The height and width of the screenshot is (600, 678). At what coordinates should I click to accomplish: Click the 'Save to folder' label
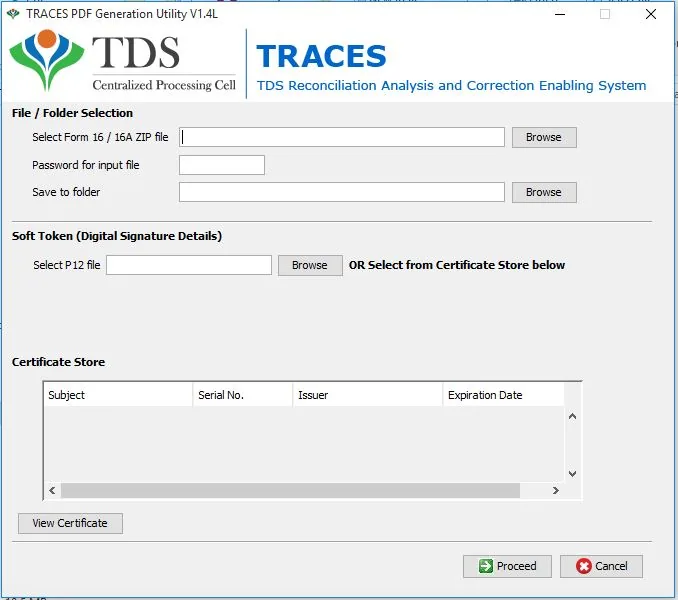[66, 192]
